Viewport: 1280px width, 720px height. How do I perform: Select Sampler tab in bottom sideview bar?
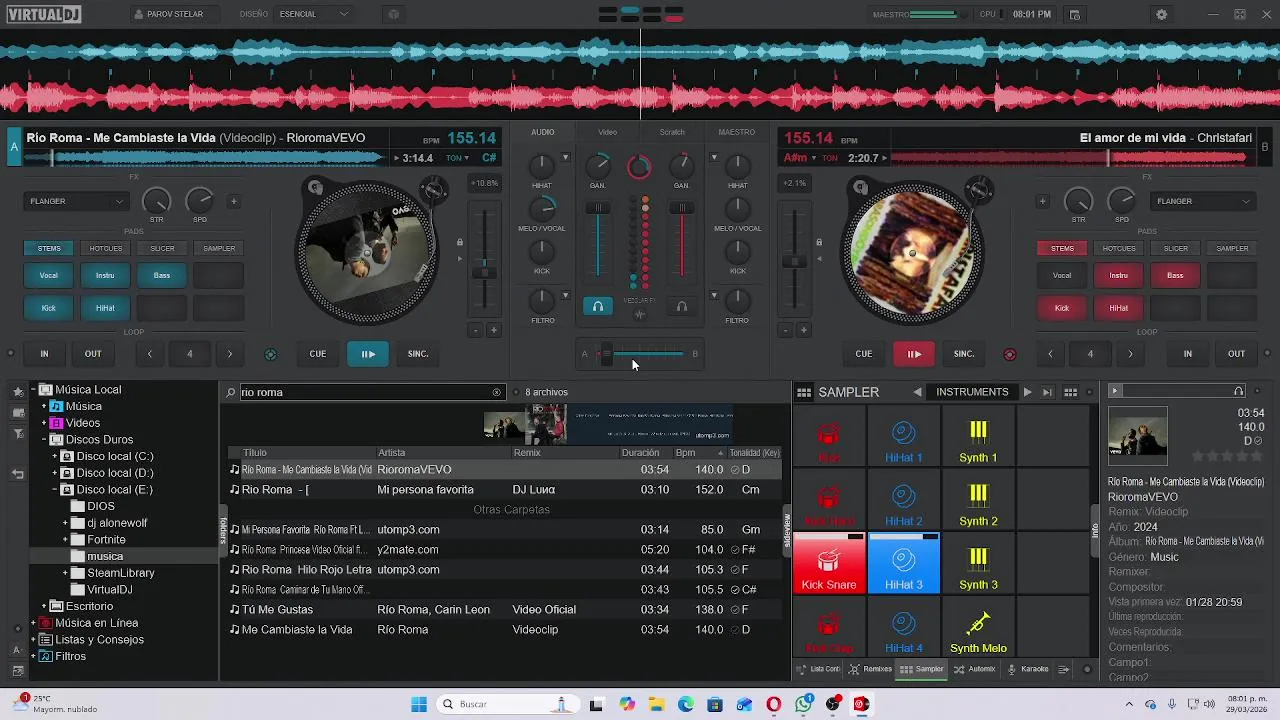point(922,669)
